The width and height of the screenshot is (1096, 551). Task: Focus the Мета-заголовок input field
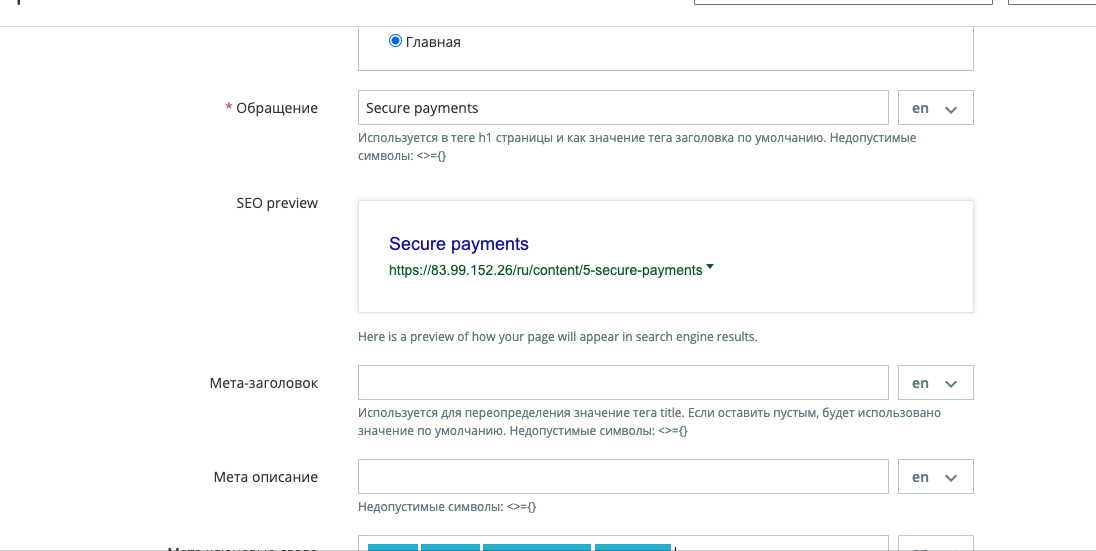coord(622,383)
